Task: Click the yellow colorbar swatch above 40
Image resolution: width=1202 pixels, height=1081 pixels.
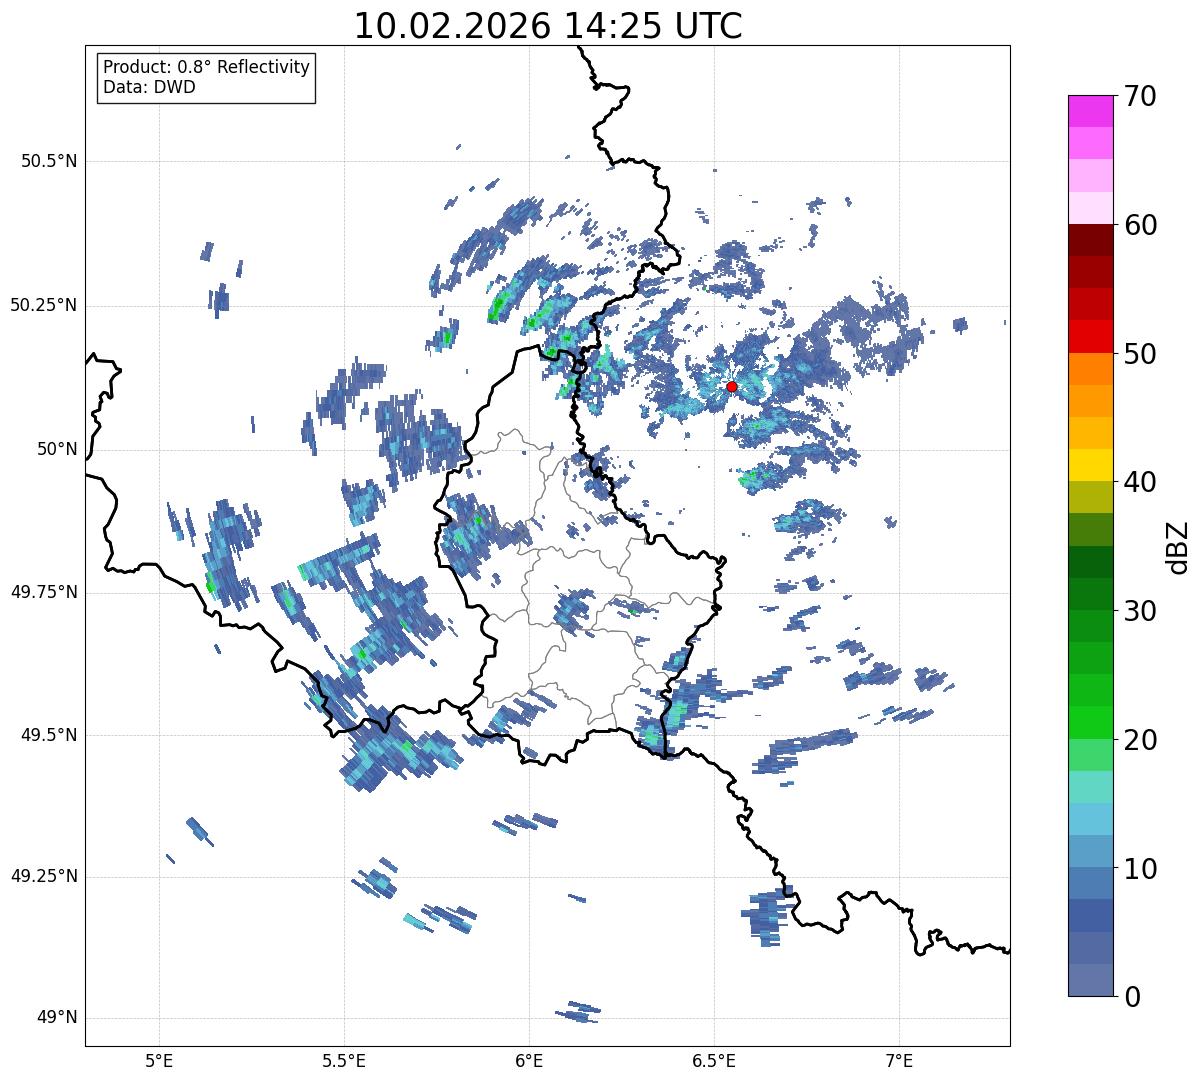Action: [1090, 465]
